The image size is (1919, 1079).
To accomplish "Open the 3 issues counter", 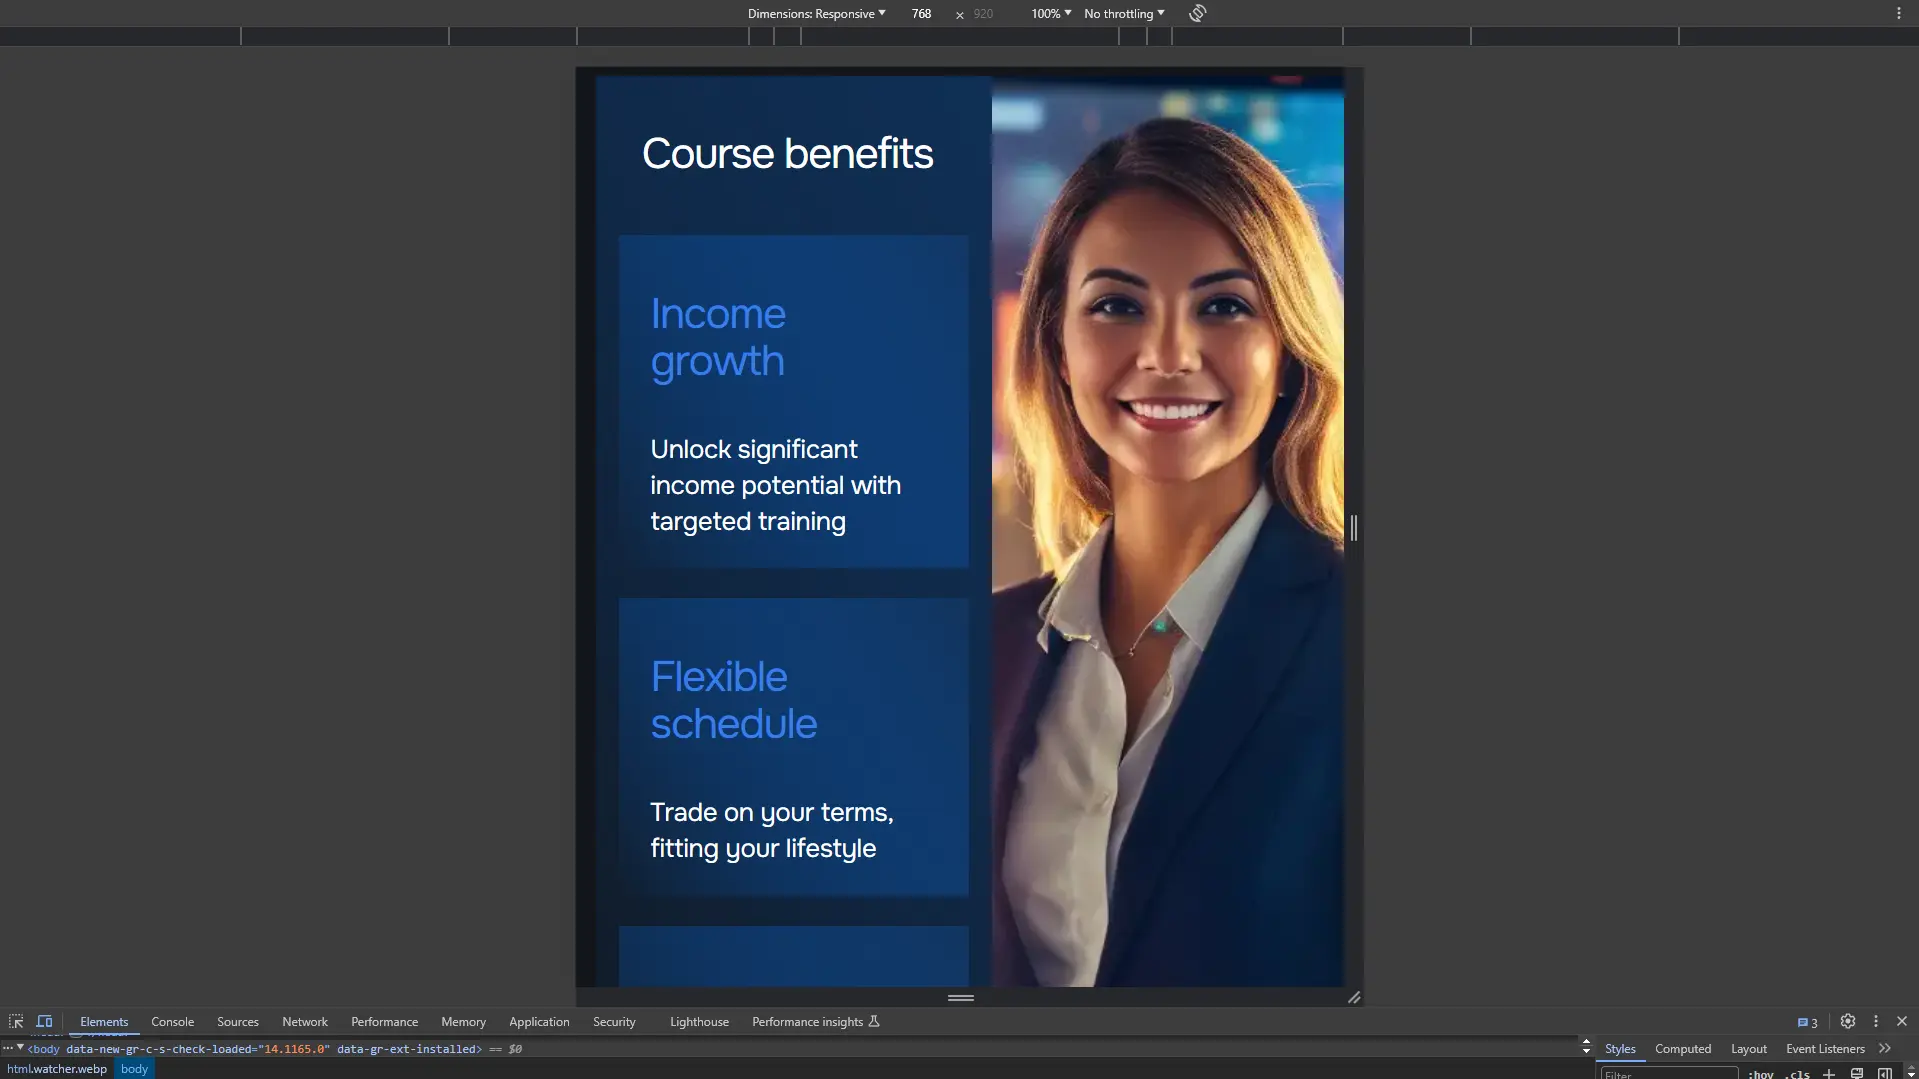I will 1807,1022.
